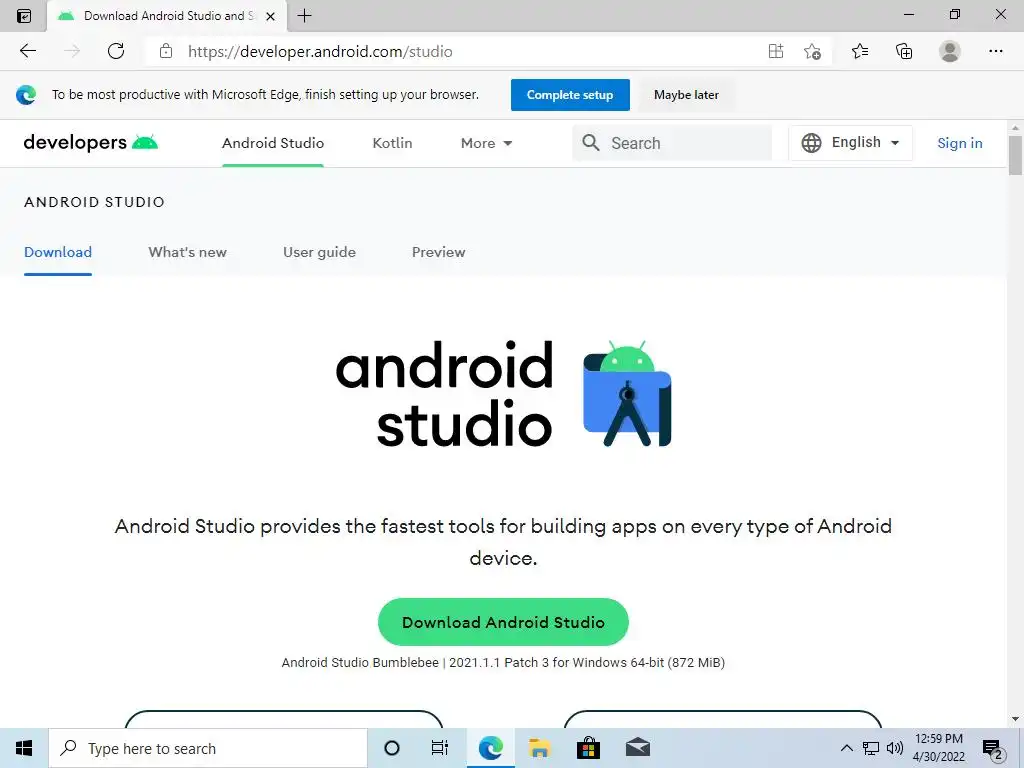
Task: Click the taskbar clock 12:59 PM
Action: (938, 739)
